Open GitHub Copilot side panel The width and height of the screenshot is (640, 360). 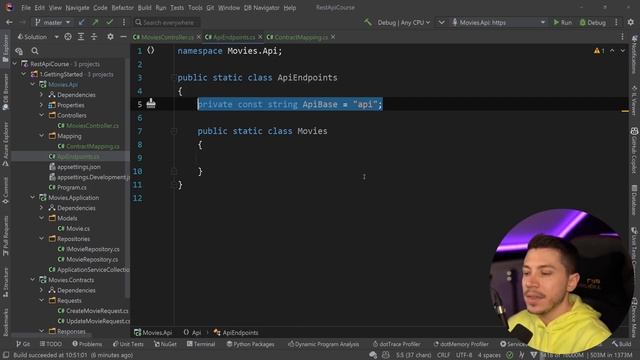pyautogui.click(x=634, y=149)
